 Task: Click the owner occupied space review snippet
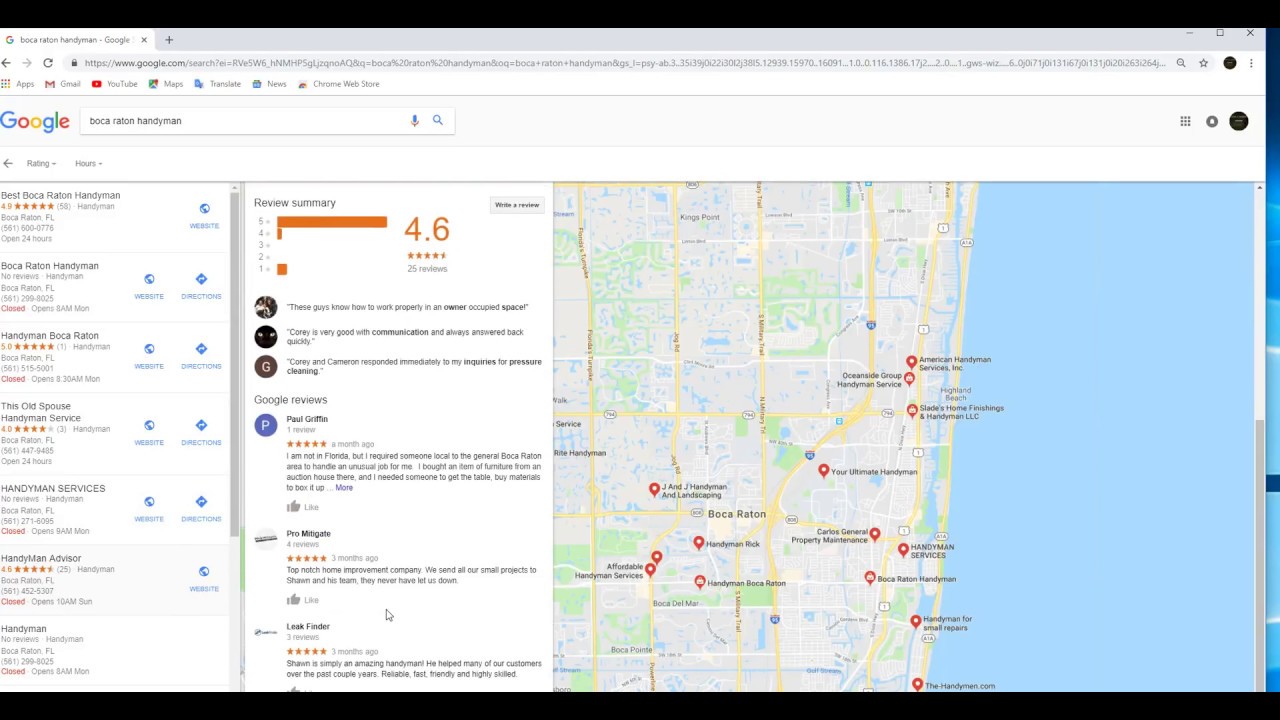tap(407, 307)
